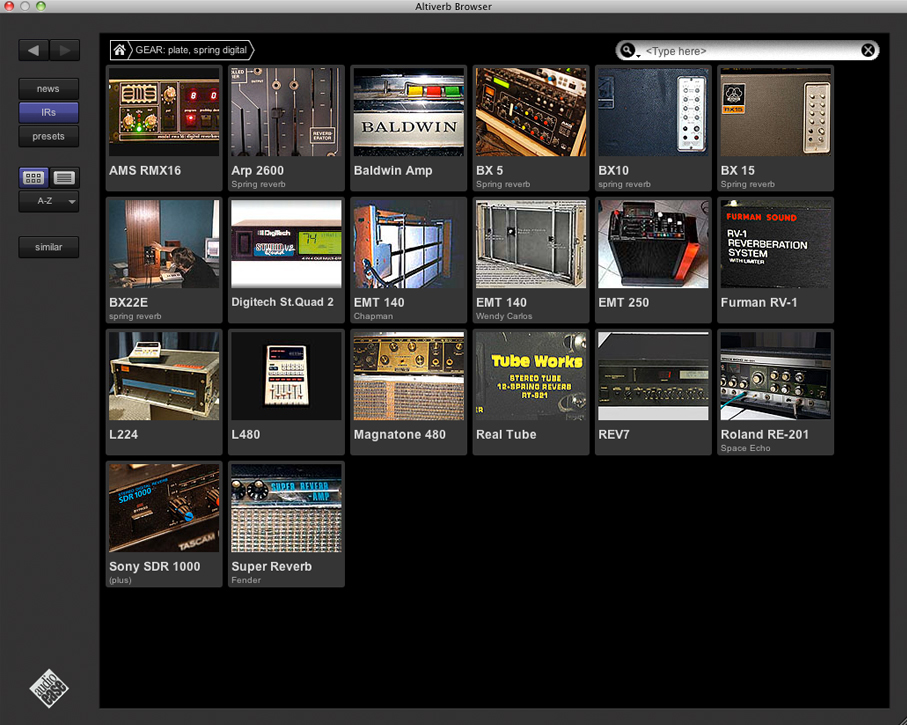Open the presets tab
The height and width of the screenshot is (725, 907).
coord(49,137)
